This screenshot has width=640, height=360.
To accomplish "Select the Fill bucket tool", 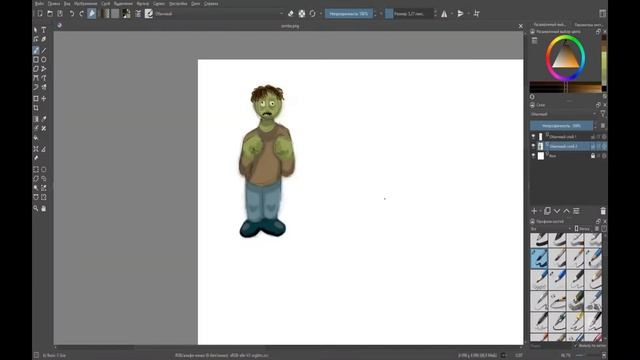I will tap(36, 138).
